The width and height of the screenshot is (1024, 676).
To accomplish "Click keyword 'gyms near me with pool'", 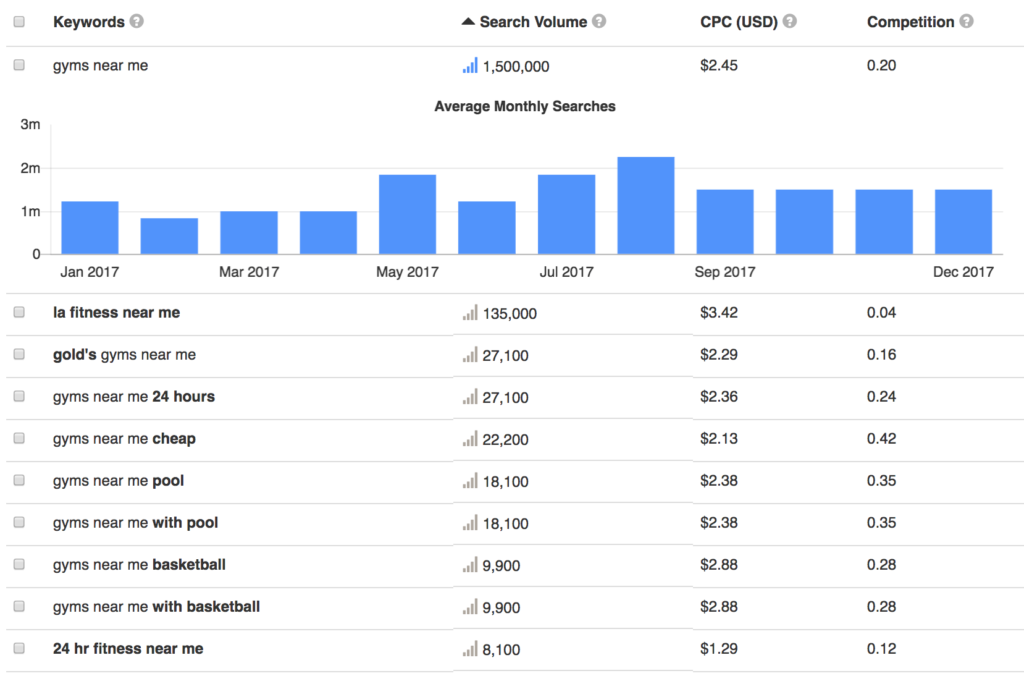I will tap(135, 523).
